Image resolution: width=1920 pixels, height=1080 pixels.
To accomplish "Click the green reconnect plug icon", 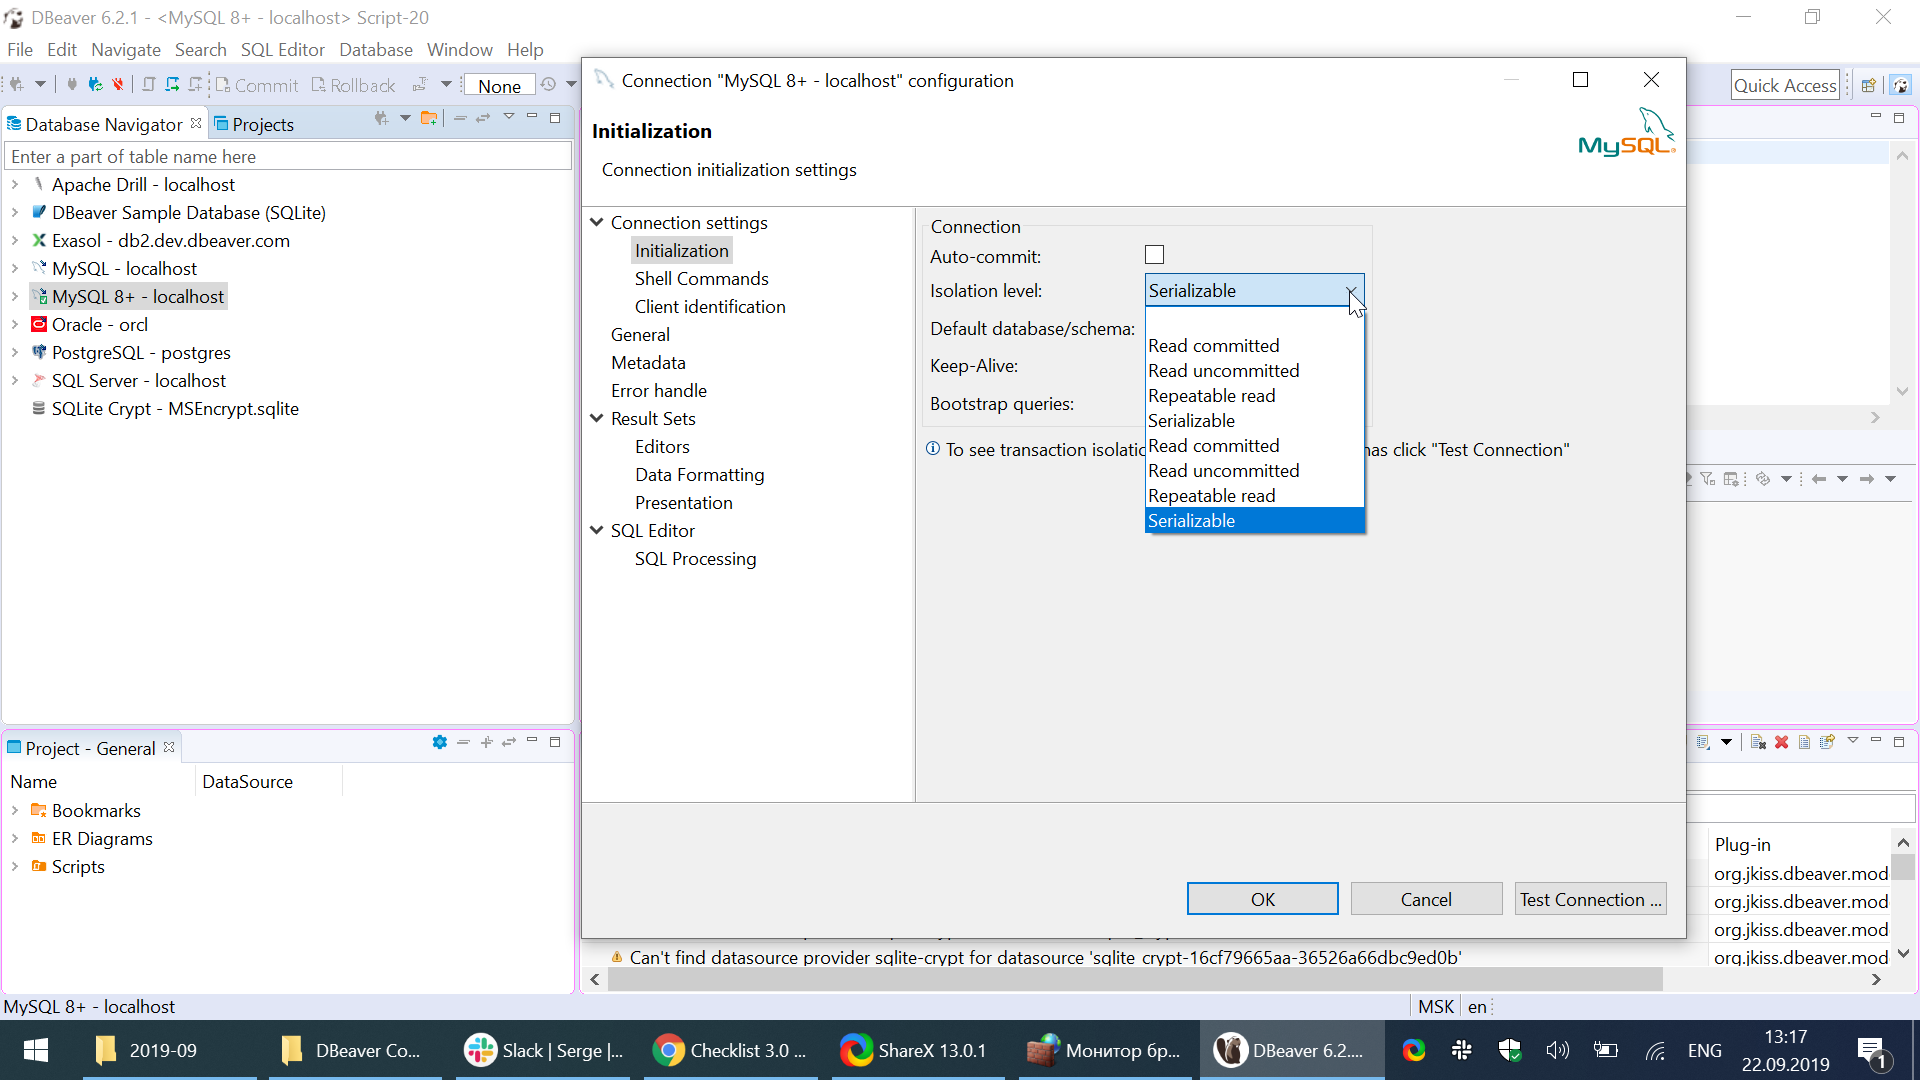I will (x=95, y=85).
